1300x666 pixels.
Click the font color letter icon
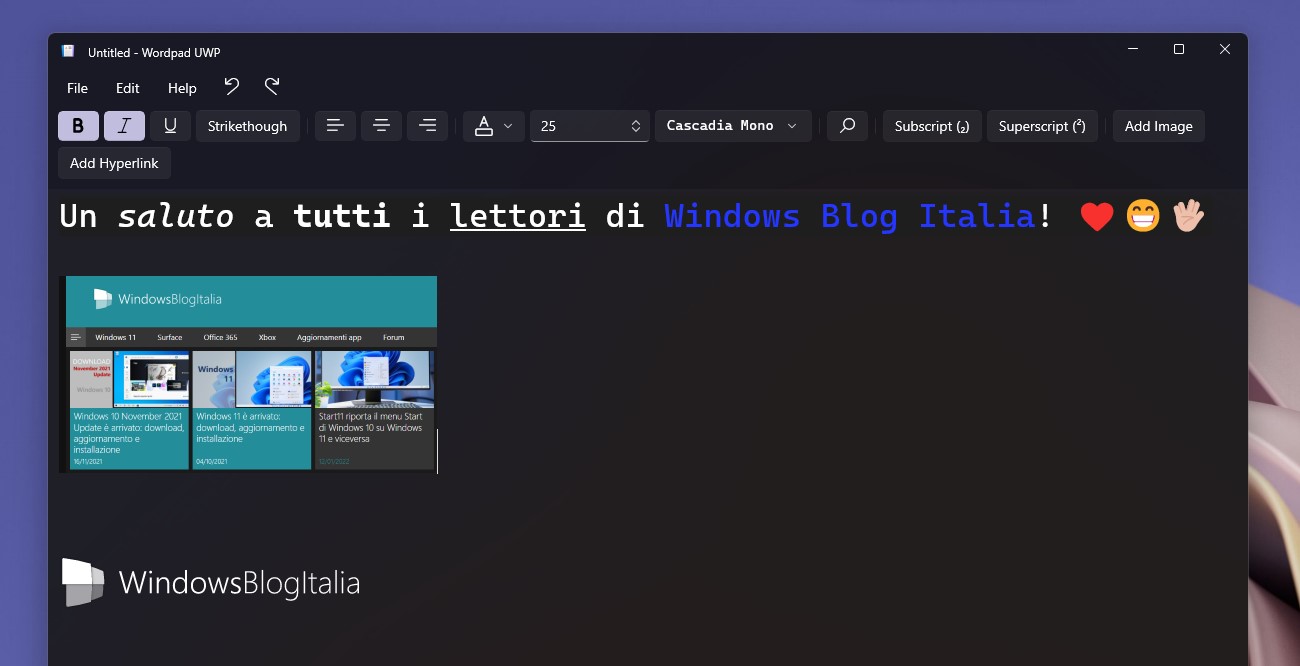pyautogui.click(x=484, y=126)
